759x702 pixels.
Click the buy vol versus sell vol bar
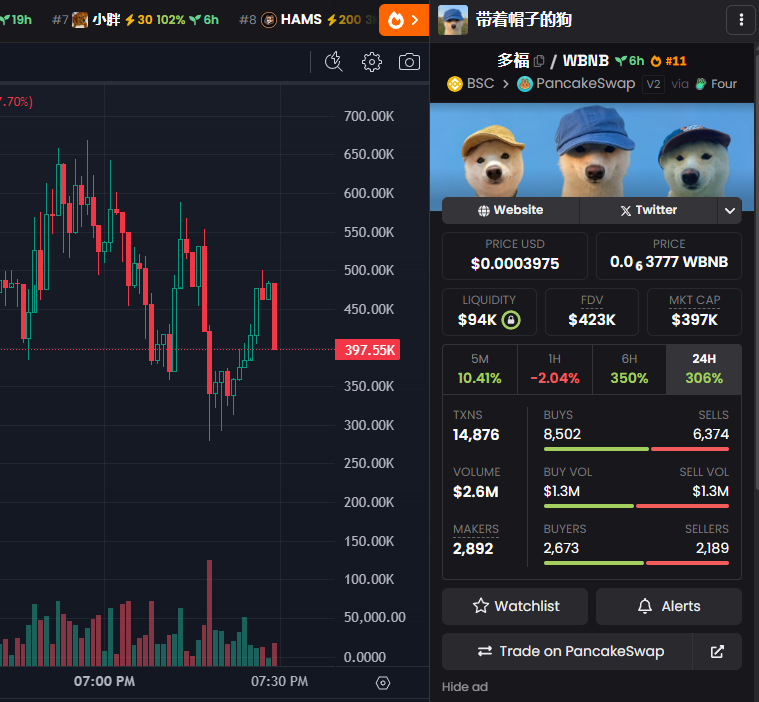tap(636, 506)
